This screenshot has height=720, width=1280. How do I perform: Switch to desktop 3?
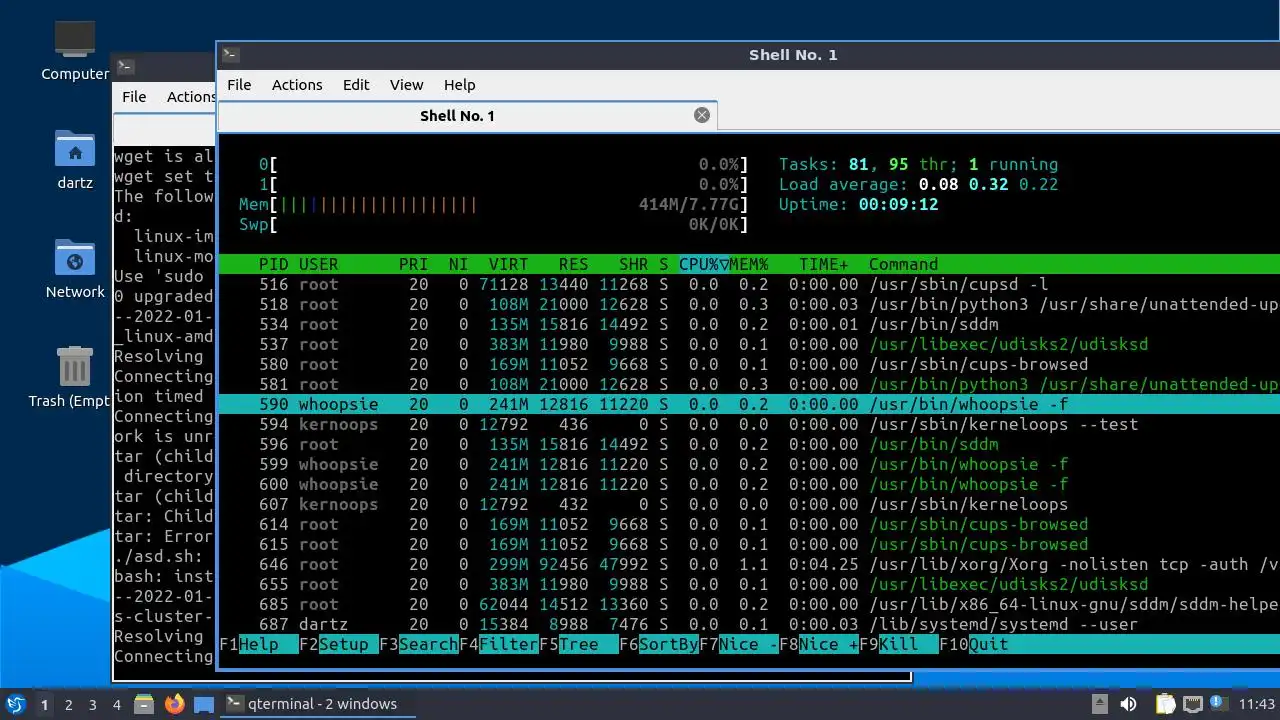[x=92, y=704]
